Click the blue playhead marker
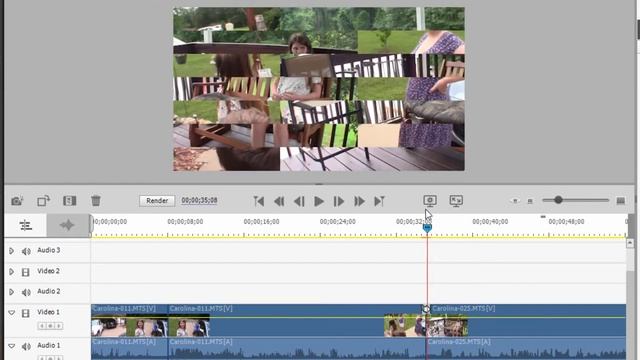The width and height of the screenshot is (640, 360). (x=427, y=228)
